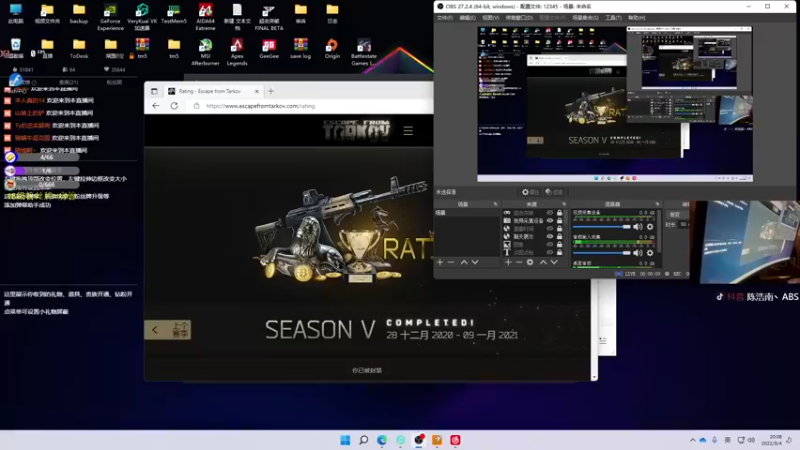
Task: Toggle lock on text source row in OBS
Action: (560, 252)
